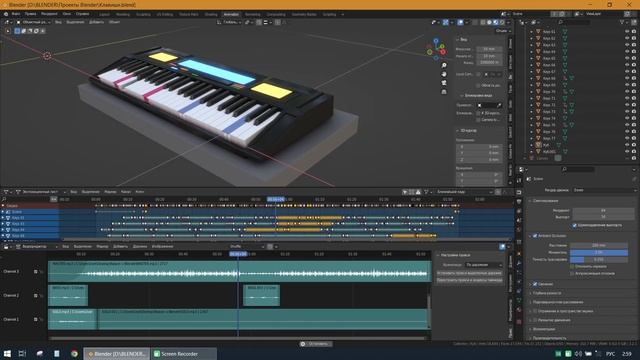Viewport: 640px width, 360px height.
Task: Click the sequencer playhead frame marker
Action: [x=238, y=254]
